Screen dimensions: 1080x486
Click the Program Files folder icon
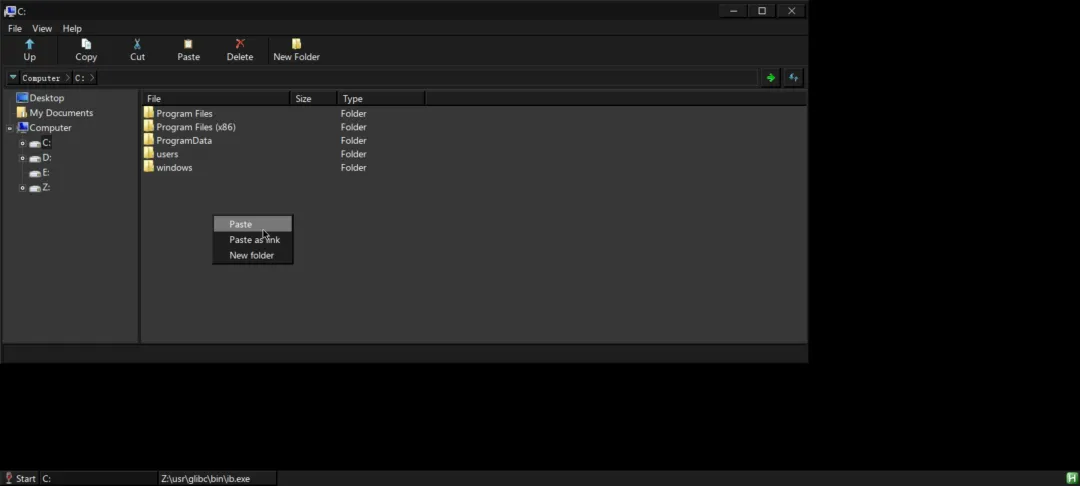[x=149, y=113]
